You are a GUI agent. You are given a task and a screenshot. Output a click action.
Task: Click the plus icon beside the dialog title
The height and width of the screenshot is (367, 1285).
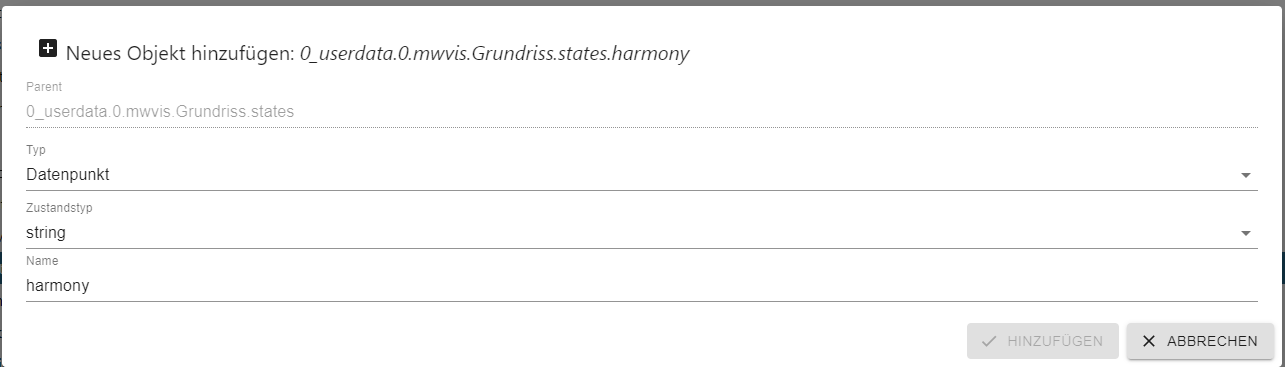click(48, 48)
